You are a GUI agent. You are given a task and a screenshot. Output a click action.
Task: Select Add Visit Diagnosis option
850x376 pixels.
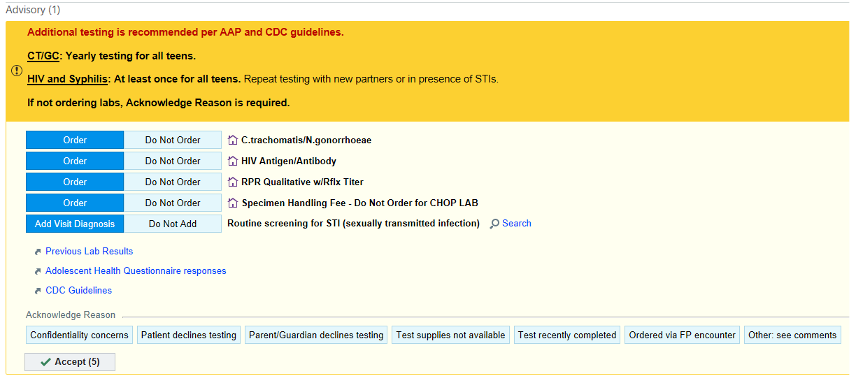[x=75, y=224]
